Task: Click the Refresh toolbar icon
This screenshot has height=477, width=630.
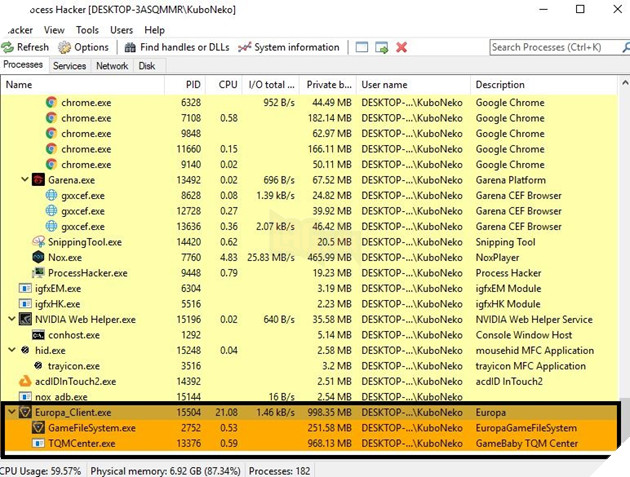Action: point(8,47)
